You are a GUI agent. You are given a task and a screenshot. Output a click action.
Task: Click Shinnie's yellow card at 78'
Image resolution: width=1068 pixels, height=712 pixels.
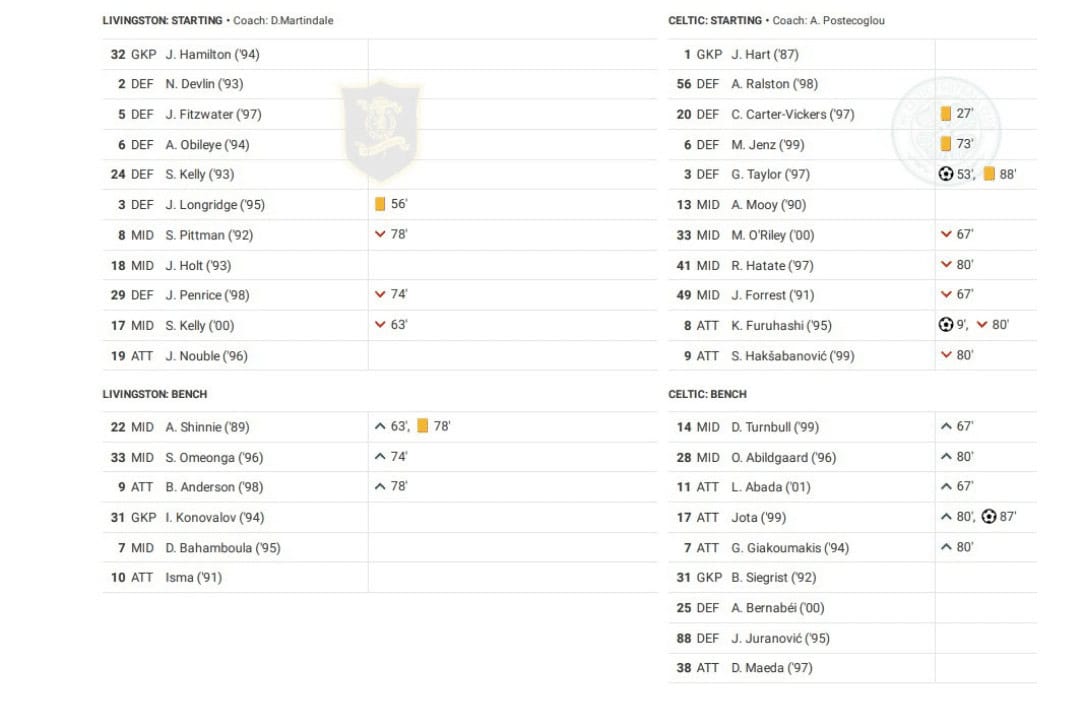coord(423,426)
